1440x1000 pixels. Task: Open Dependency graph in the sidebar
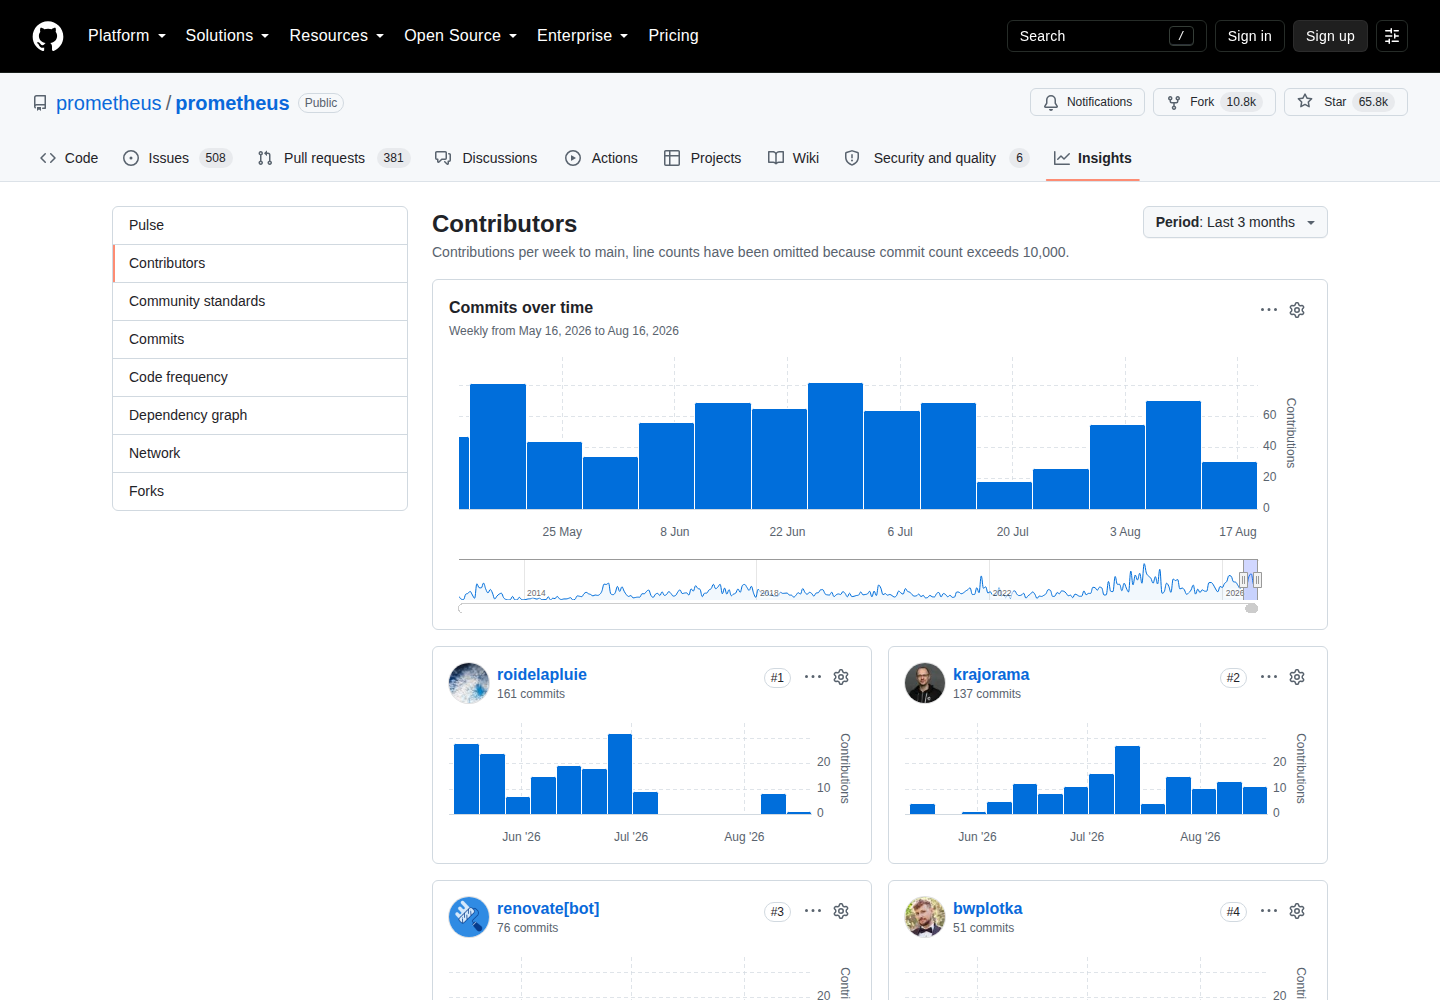click(260, 415)
